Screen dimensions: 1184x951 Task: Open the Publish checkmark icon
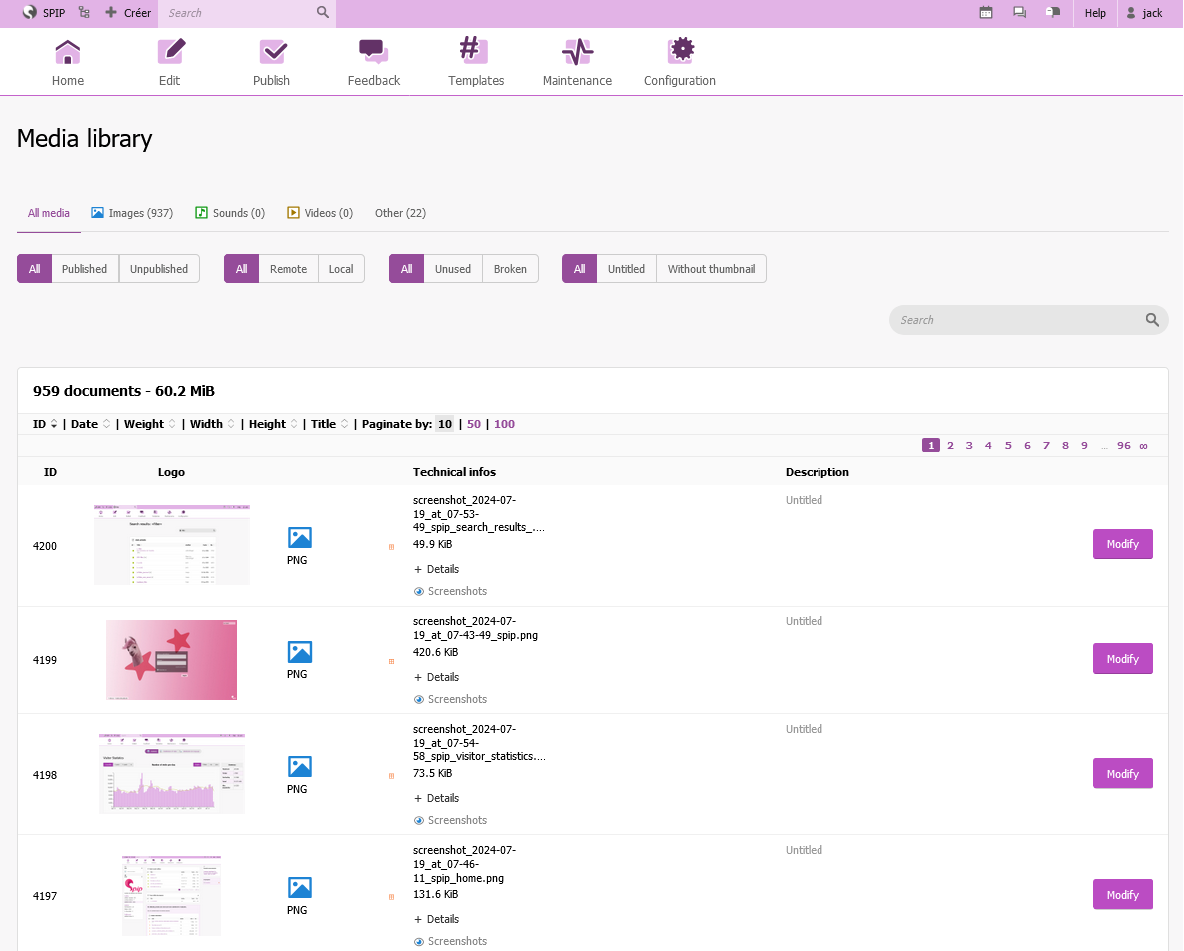pos(272,52)
